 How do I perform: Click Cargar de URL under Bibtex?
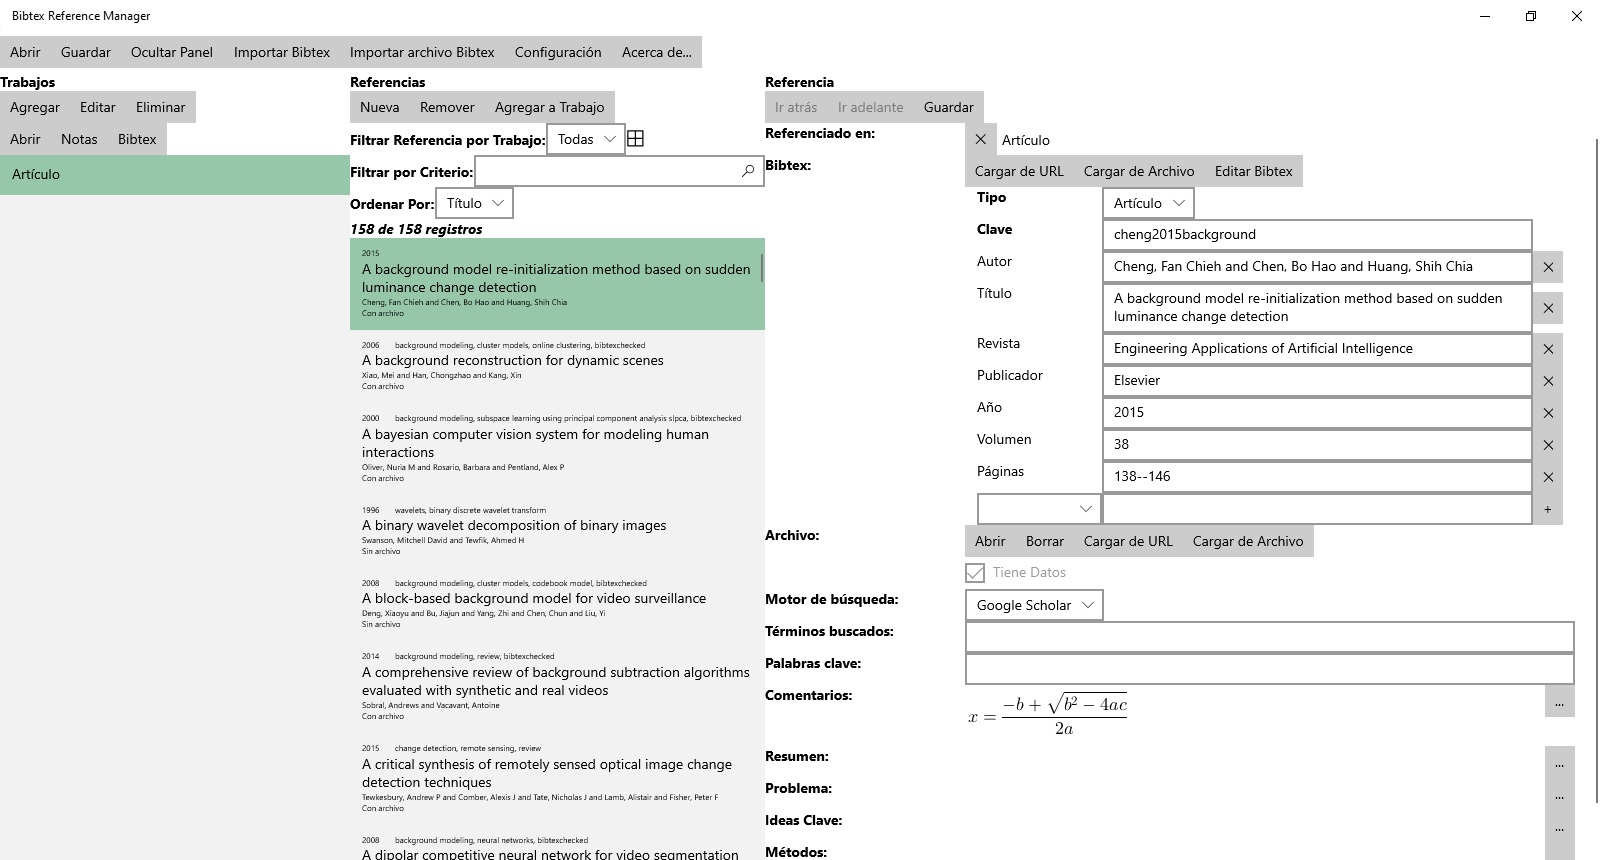pyautogui.click(x=1019, y=171)
